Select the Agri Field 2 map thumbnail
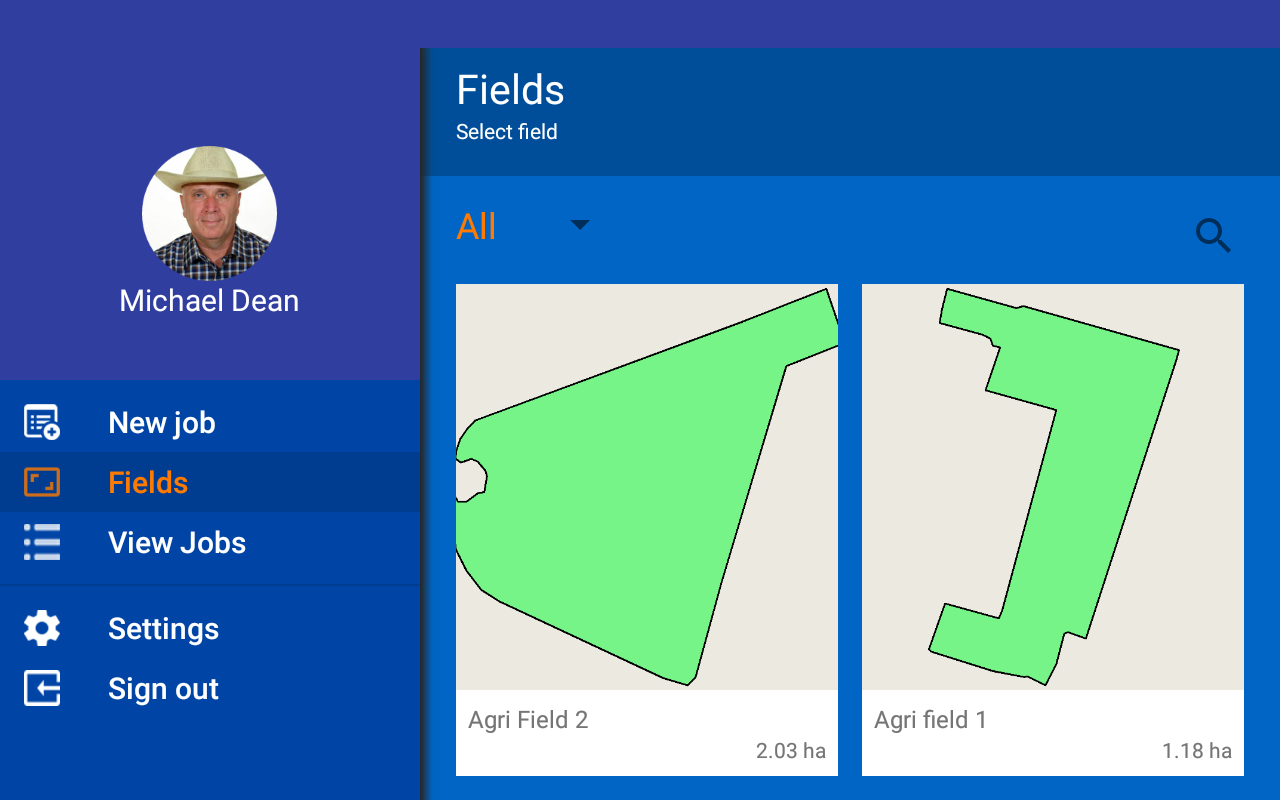The height and width of the screenshot is (800, 1280). click(647, 487)
